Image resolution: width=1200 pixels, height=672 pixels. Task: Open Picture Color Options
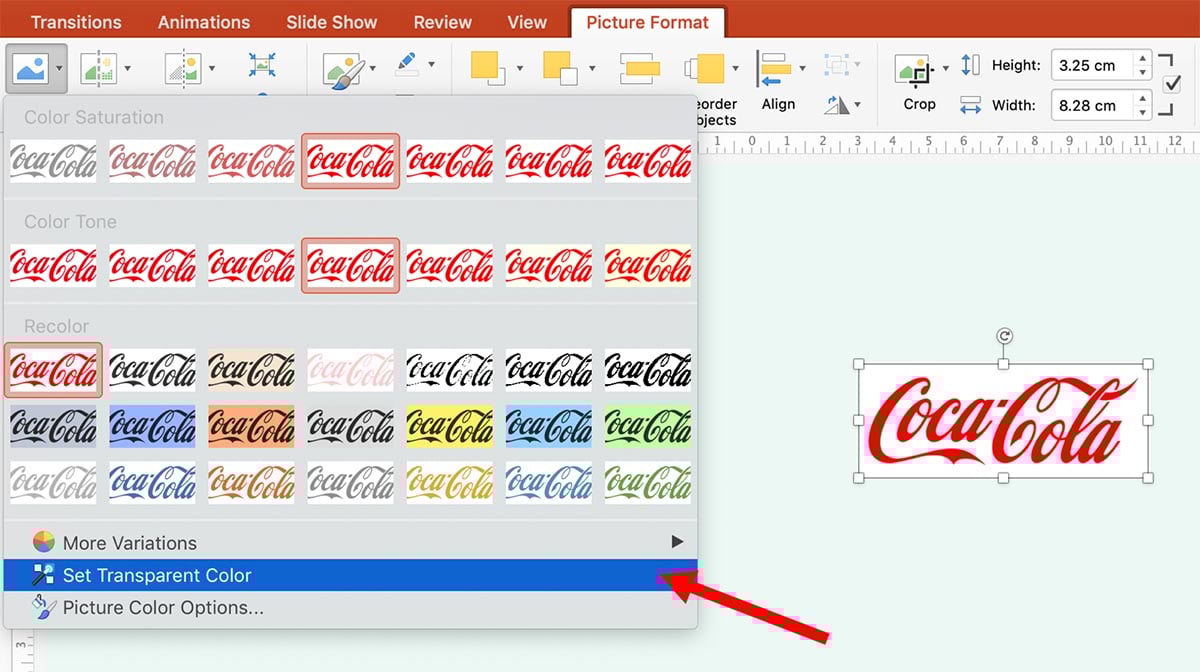(350, 607)
